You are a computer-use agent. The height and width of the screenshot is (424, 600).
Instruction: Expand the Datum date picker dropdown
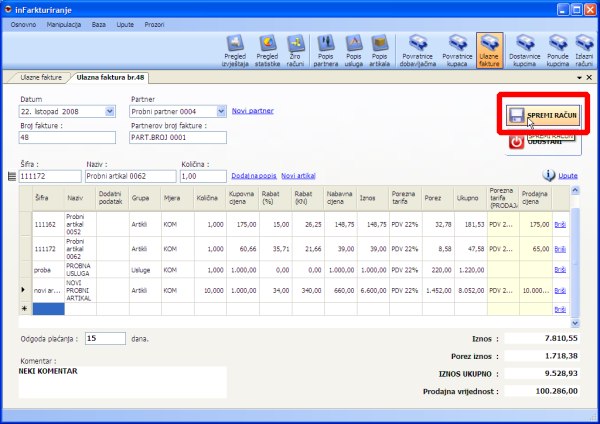[116, 111]
